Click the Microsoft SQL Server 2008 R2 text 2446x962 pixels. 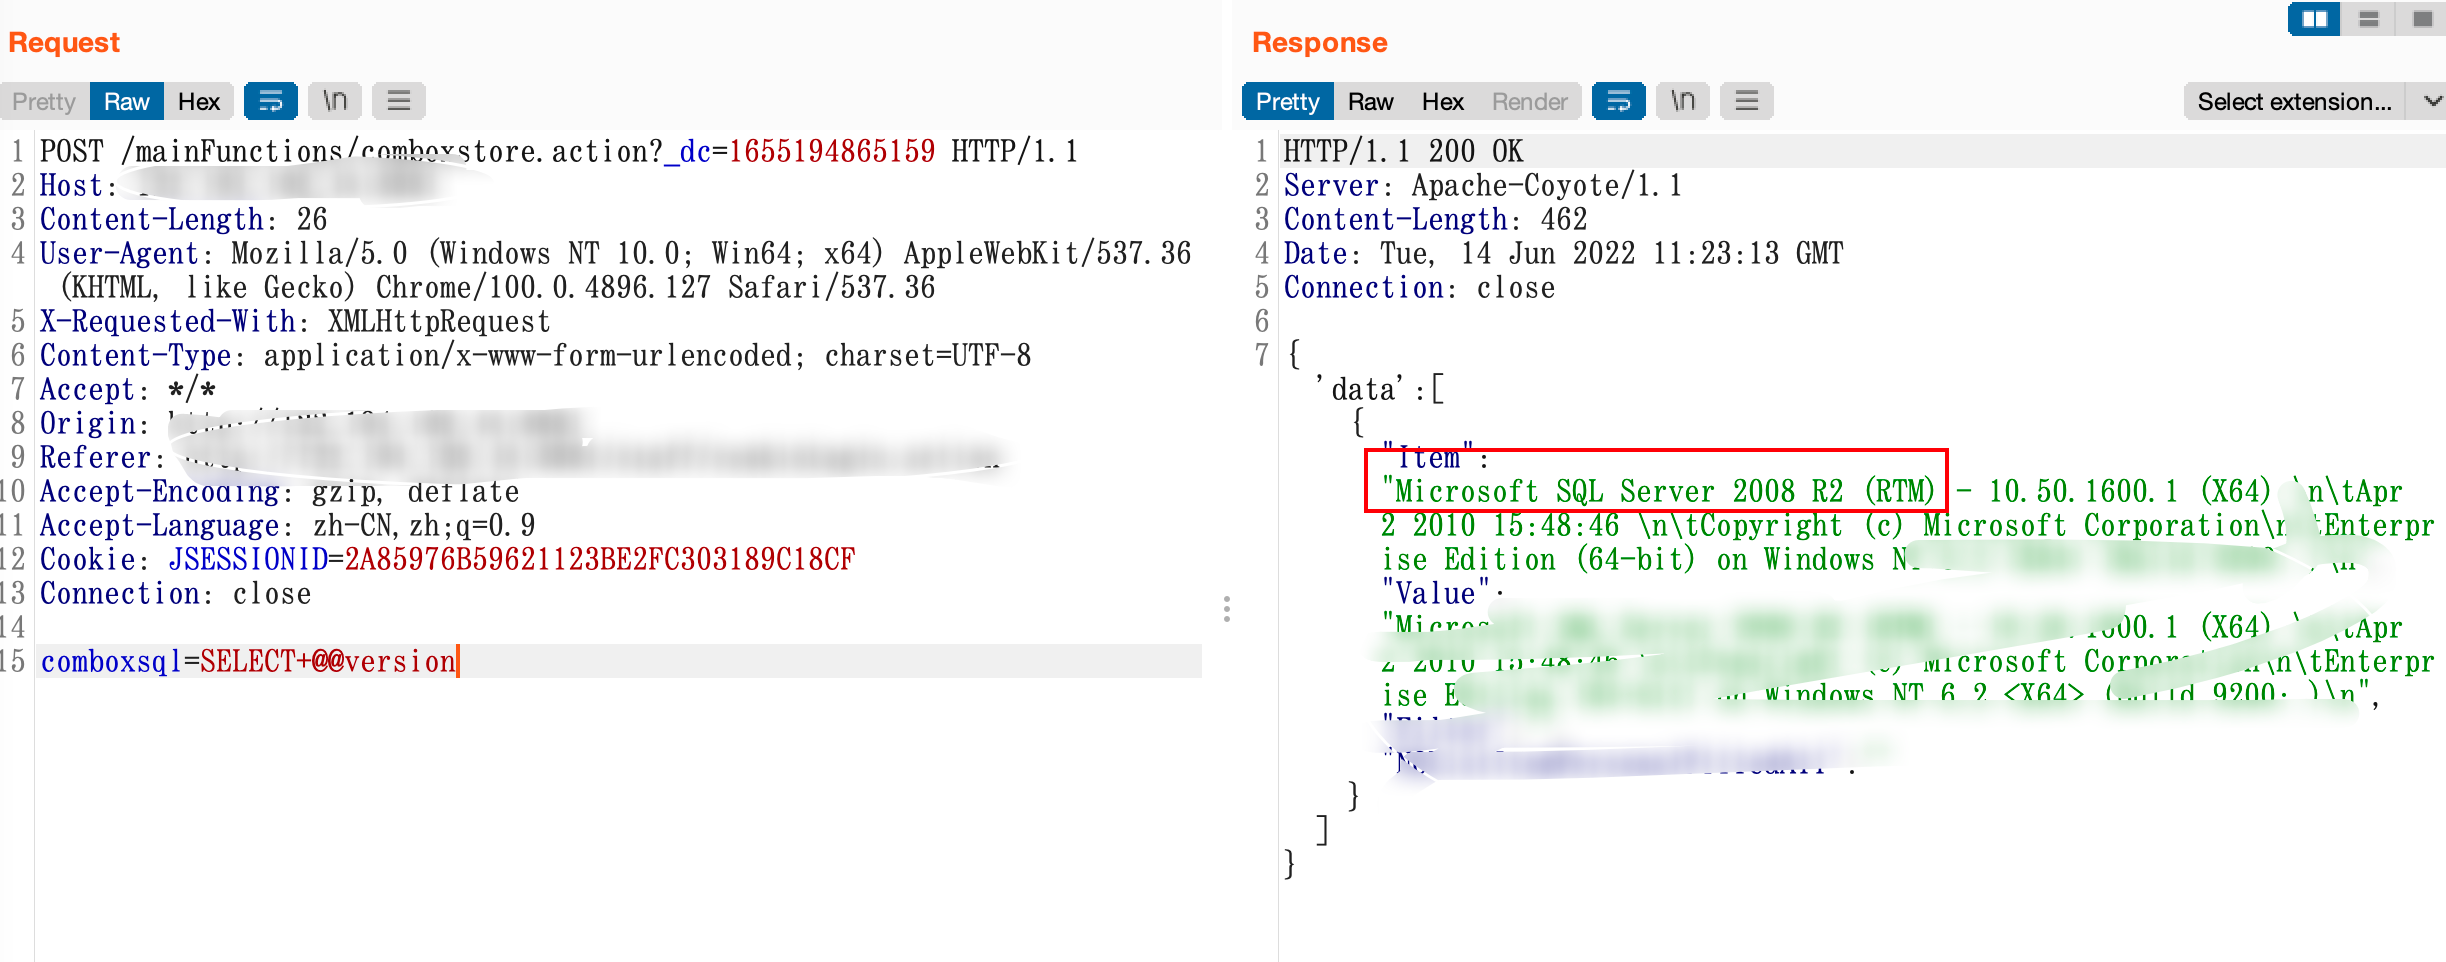pos(1660,491)
